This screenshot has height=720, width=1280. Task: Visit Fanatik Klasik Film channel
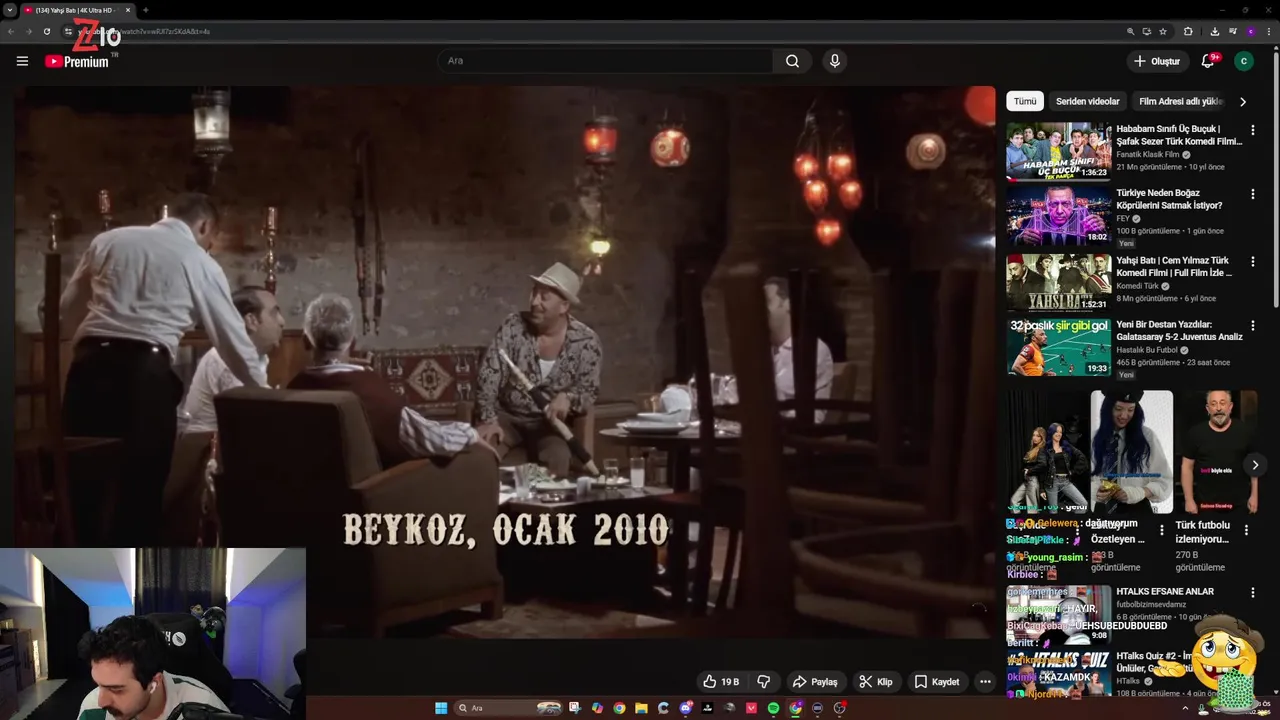pyautogui.click(x=1148, y=155)
